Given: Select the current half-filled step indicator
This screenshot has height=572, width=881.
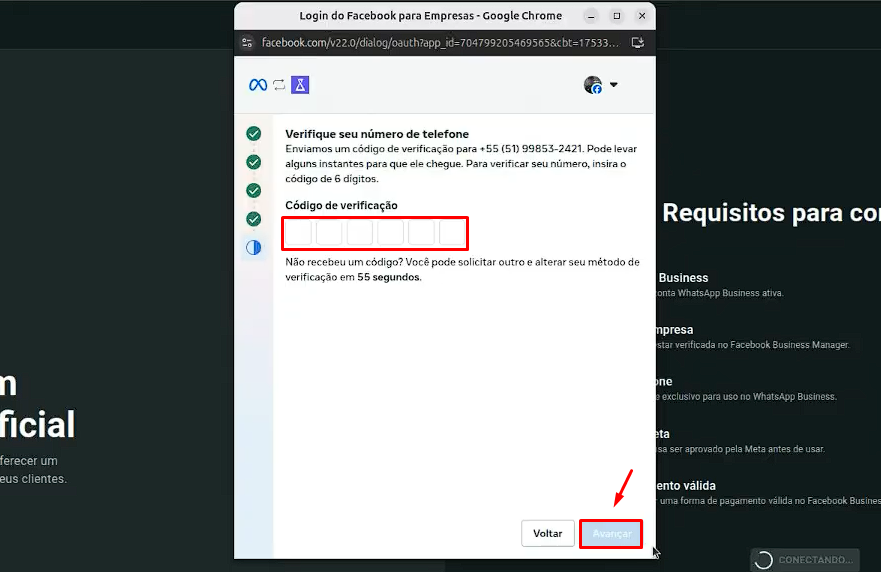Looking at the screenshot, I should point(254,247).
